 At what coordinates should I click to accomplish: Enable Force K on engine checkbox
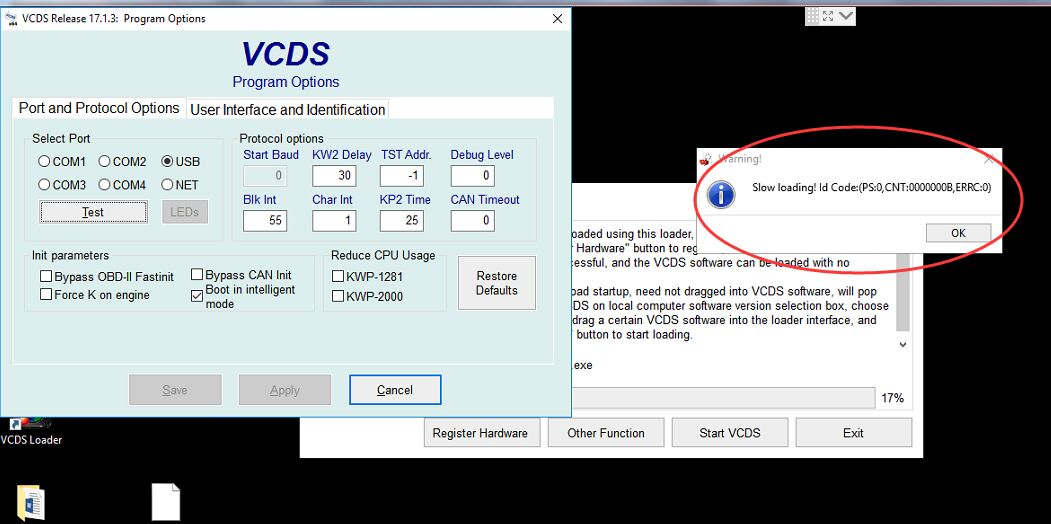click(x=46, y=294)
